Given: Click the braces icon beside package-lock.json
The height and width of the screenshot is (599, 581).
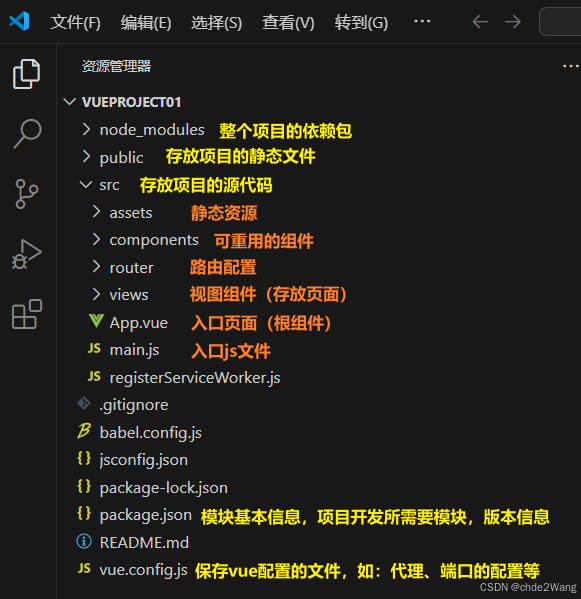Looking at the screenshot, I should click(x=84, y=486).
